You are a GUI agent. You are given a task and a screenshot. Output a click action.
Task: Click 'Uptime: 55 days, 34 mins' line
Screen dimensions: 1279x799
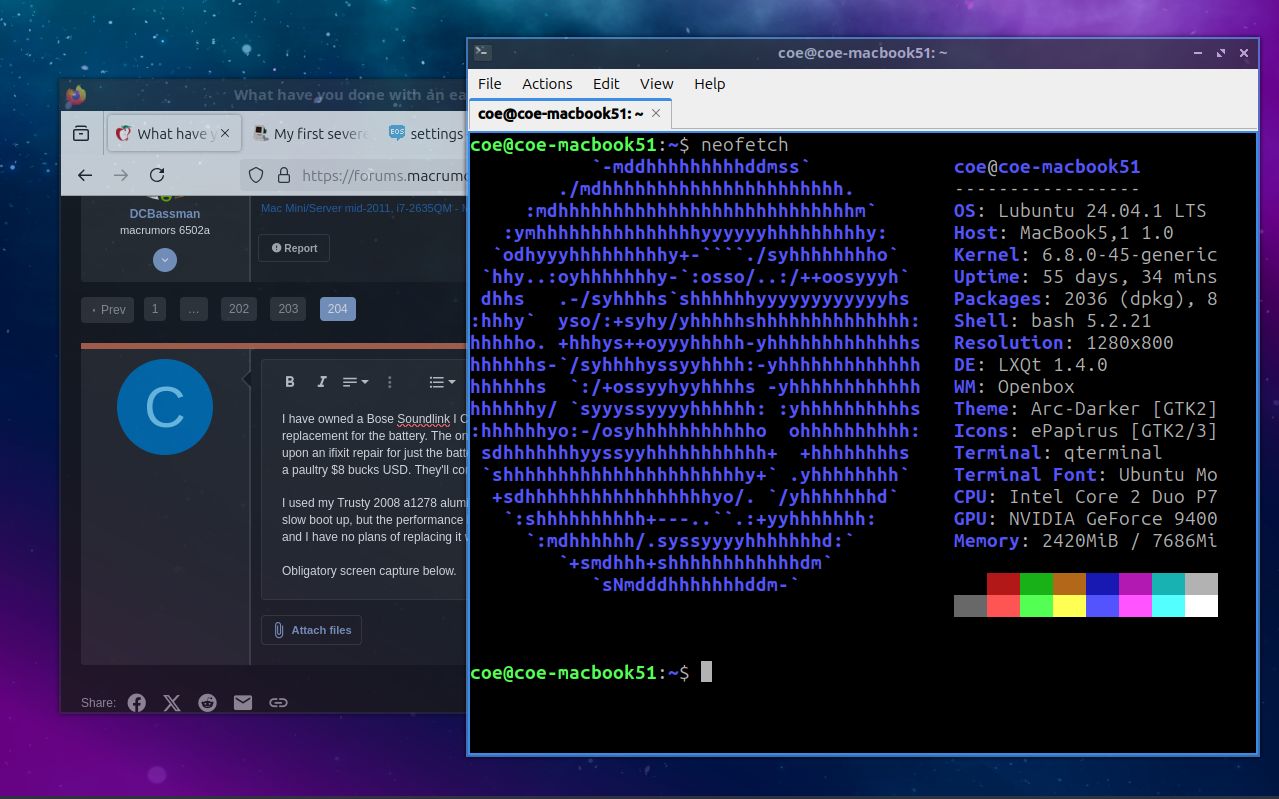point(1086,277)
